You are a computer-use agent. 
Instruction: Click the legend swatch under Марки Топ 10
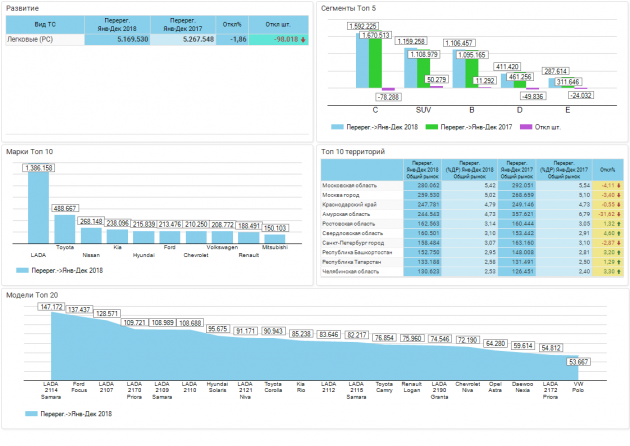pyautogui.click(x=23, y=270)
